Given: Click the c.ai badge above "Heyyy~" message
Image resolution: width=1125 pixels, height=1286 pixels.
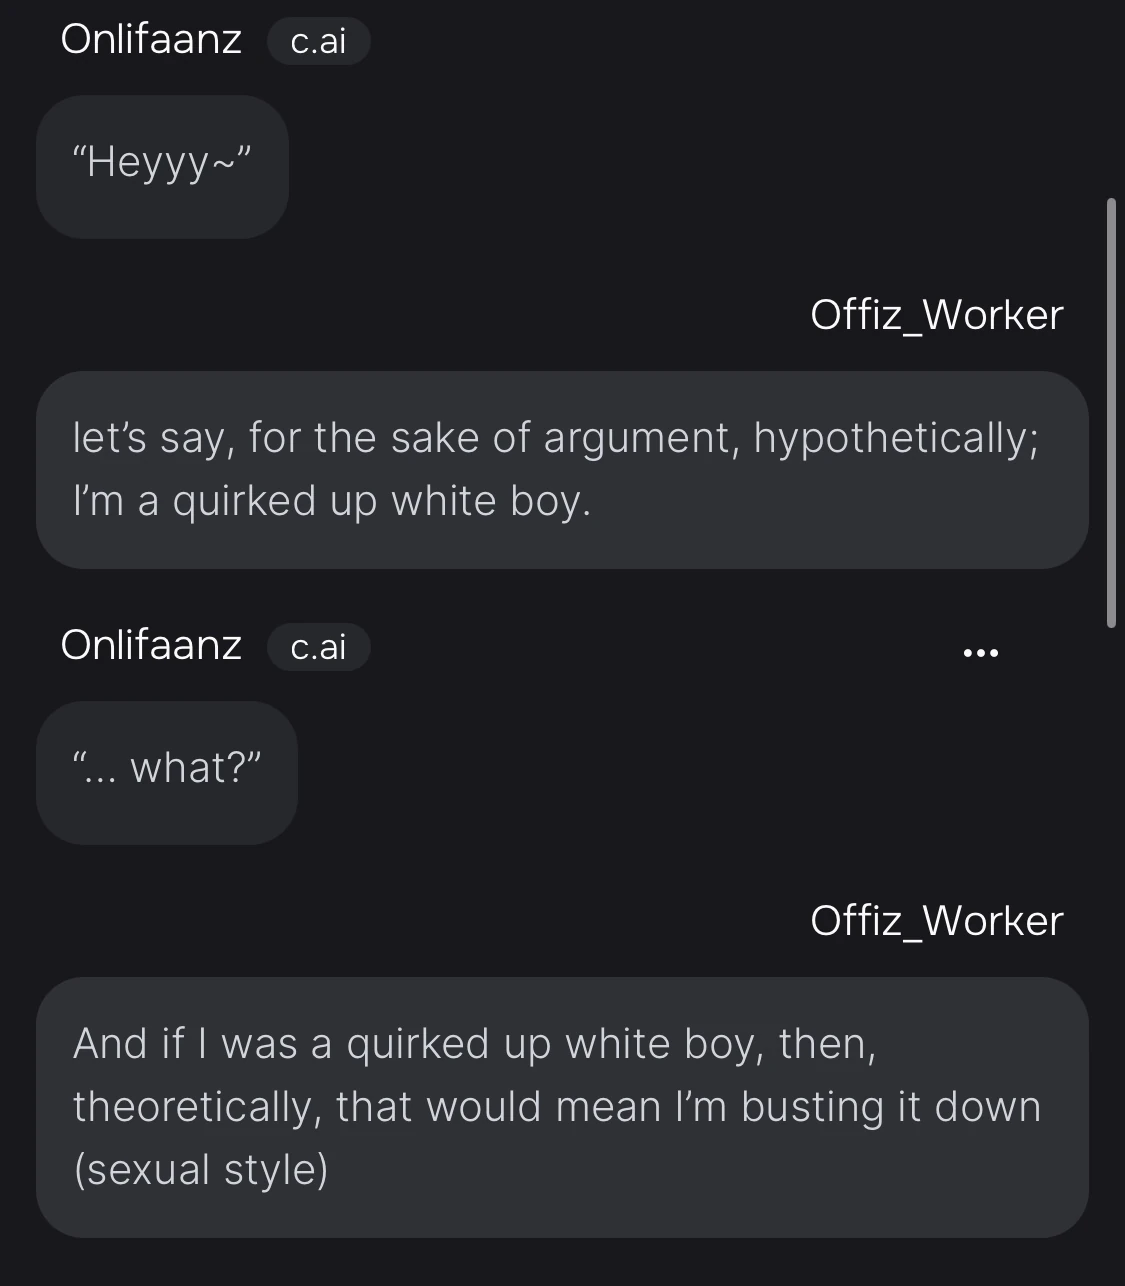Looking at the screenshot, I should 318,41.
